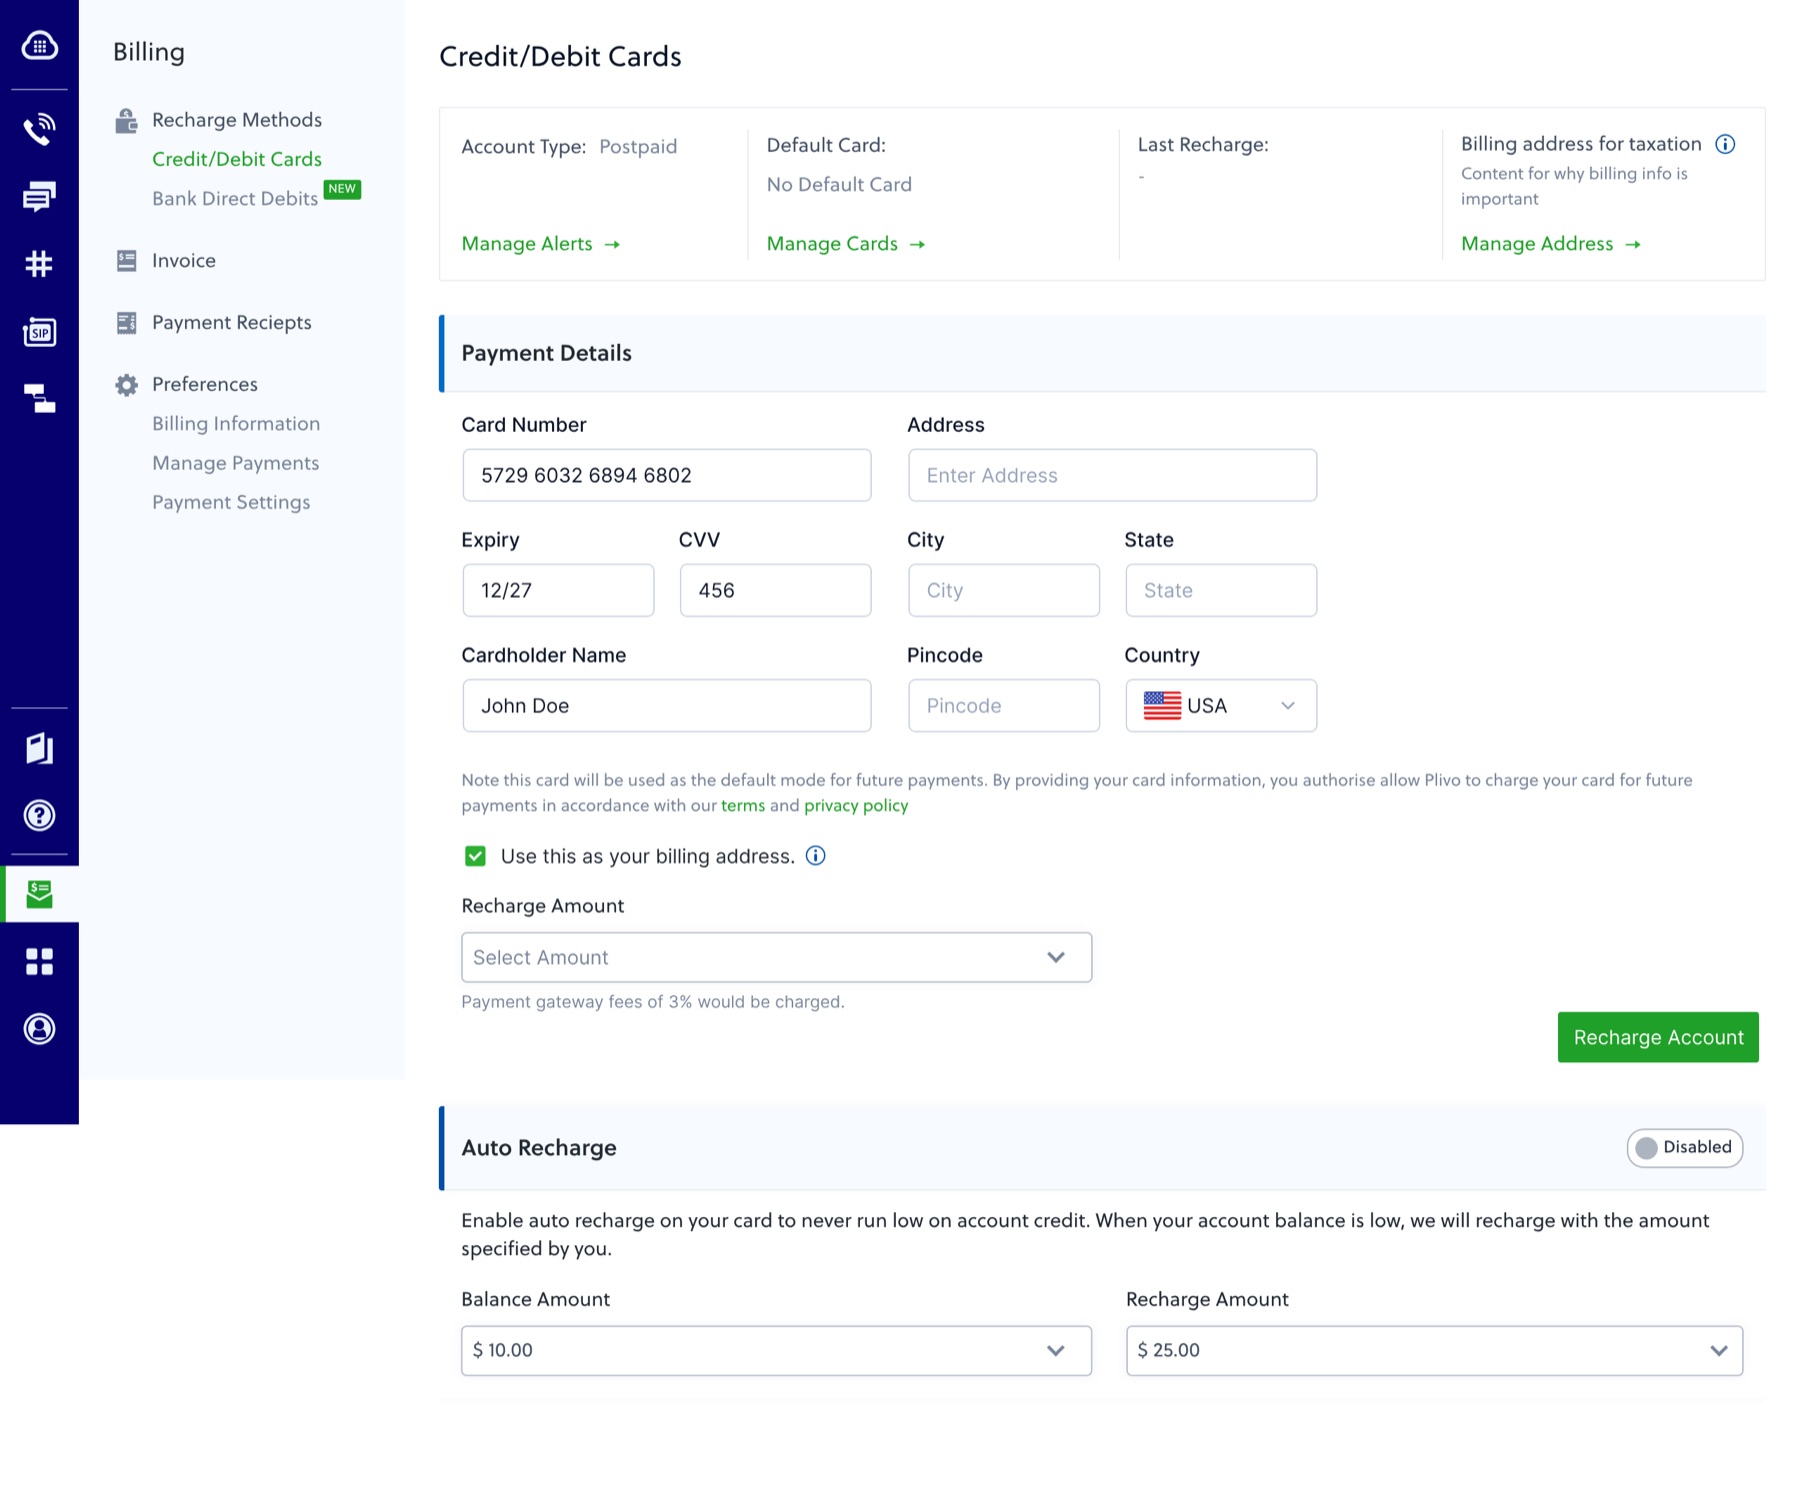Screen dimensions: 1800x1490
Task: Click the Preferences gear icon
Action: (126, 385)
